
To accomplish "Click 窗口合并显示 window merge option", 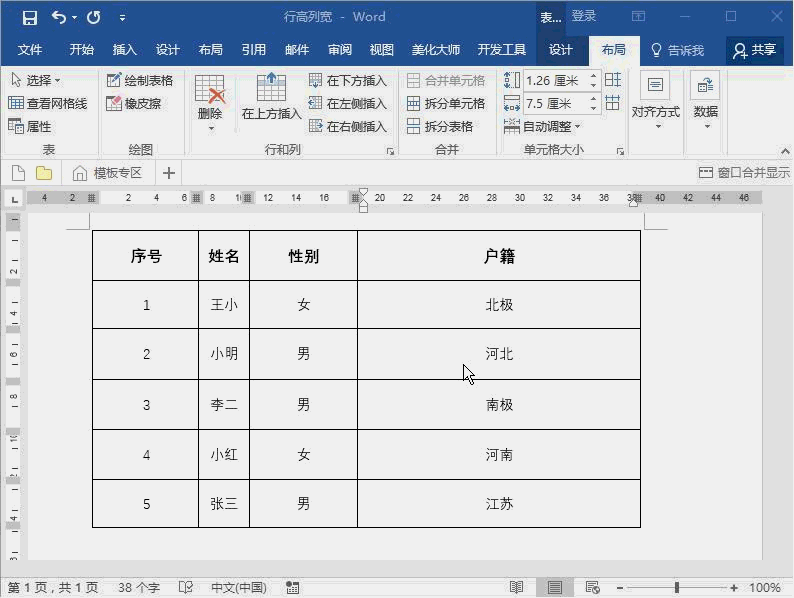I will (744, 173).
